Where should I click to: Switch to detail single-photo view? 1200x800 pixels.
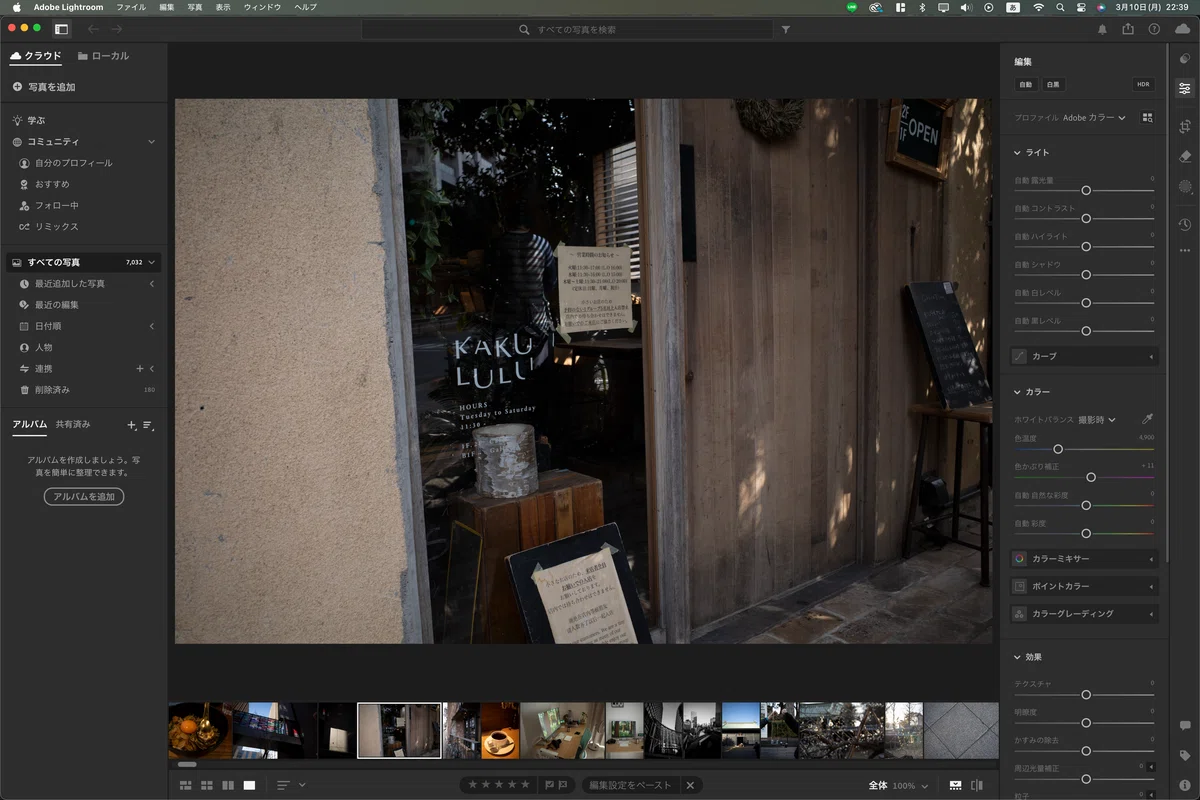click(x=249, y=785)
